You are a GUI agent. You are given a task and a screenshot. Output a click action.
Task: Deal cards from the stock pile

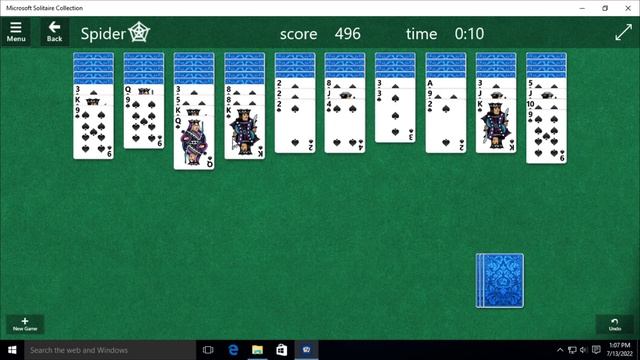500,281
